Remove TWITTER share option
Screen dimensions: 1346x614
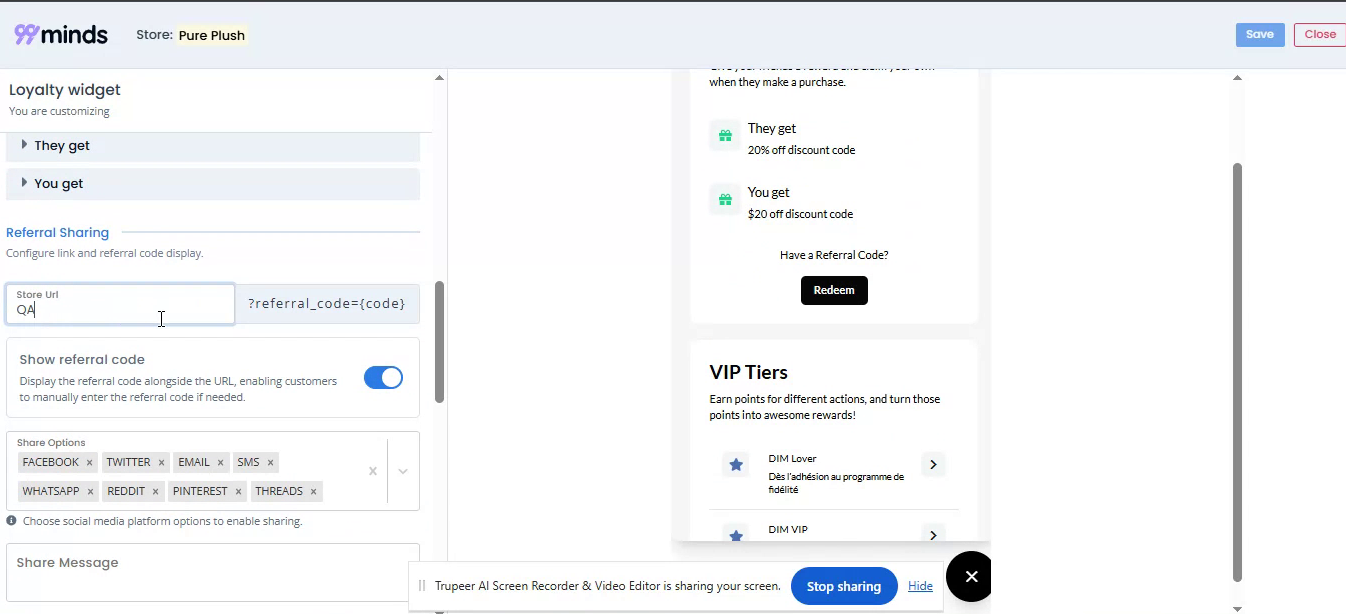point(161,463)
